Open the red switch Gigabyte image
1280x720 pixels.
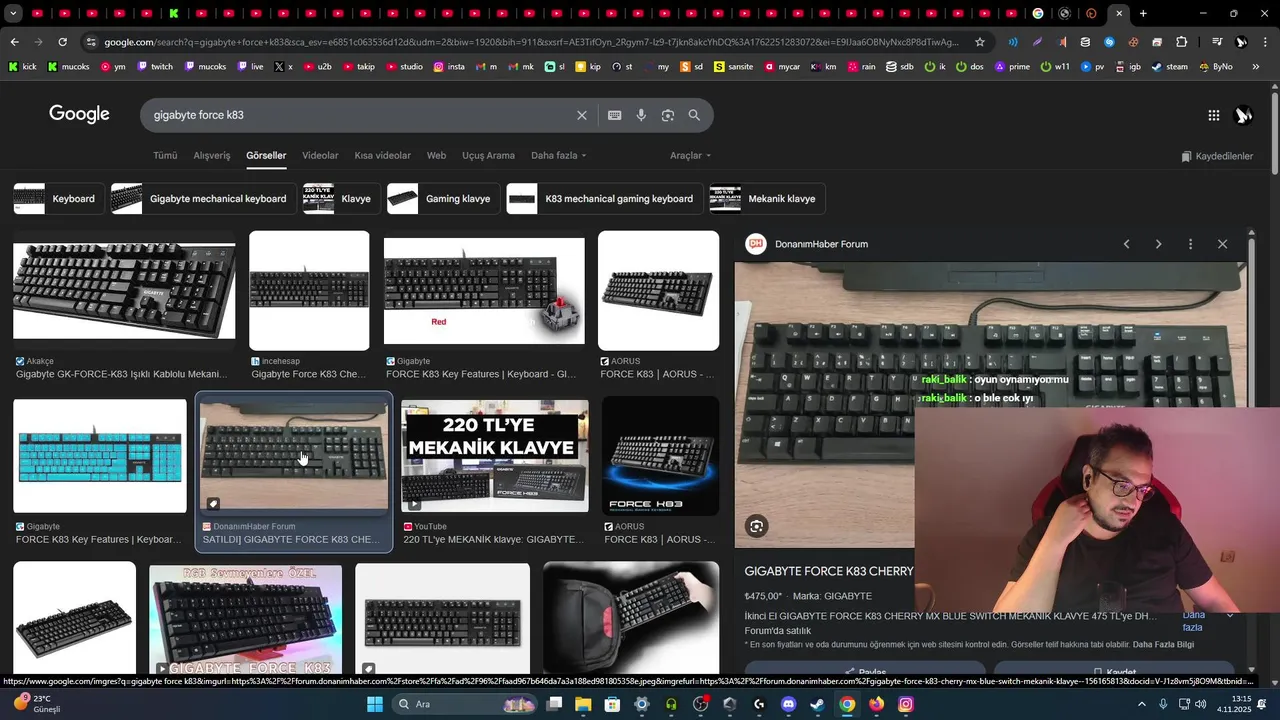(484, 290)
